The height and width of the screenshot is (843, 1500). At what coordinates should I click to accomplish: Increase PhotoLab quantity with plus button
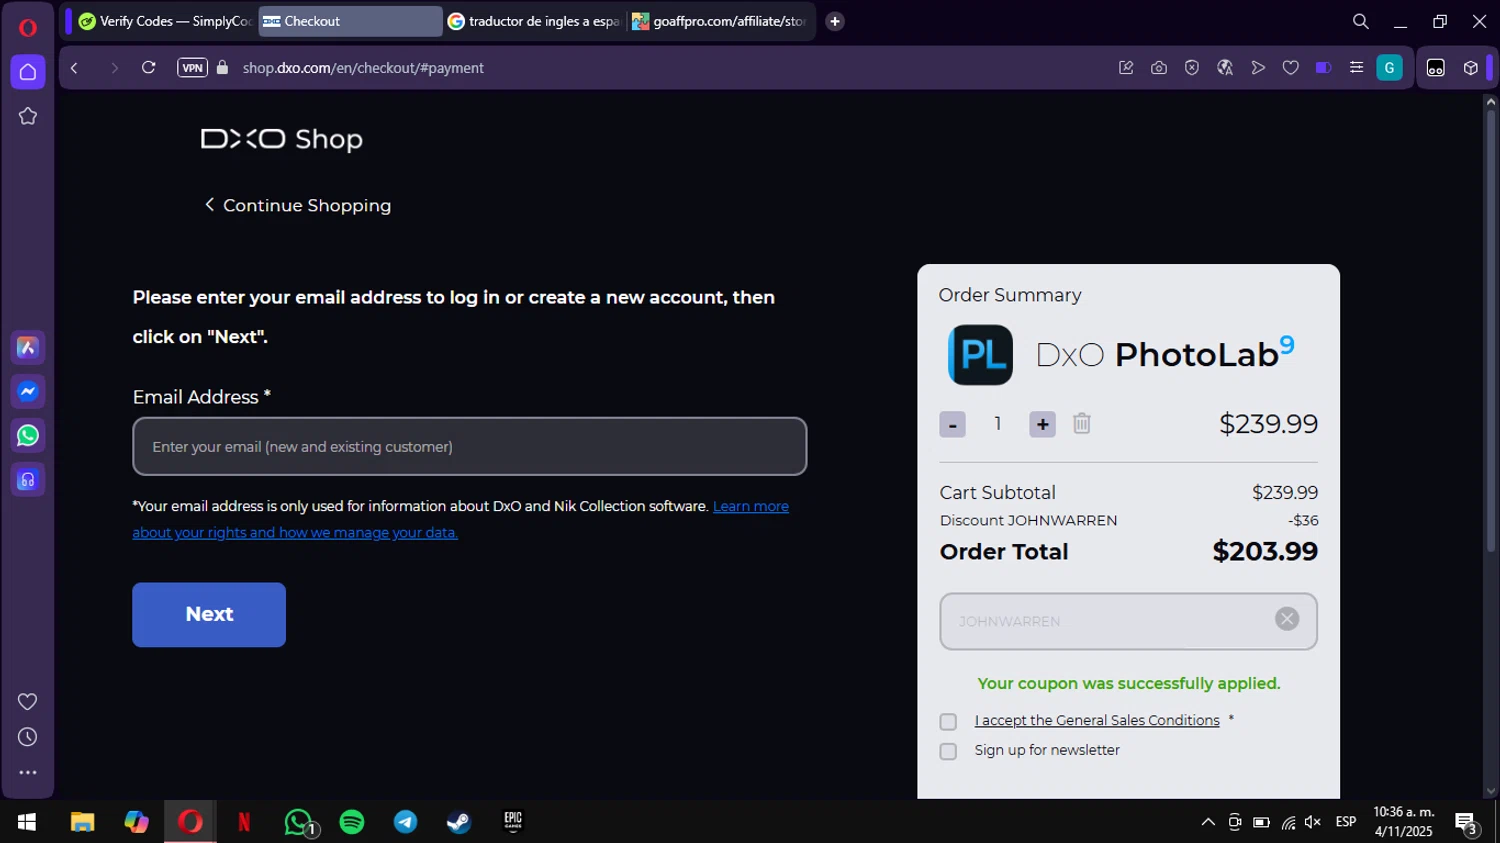[x=1042, y=424]
